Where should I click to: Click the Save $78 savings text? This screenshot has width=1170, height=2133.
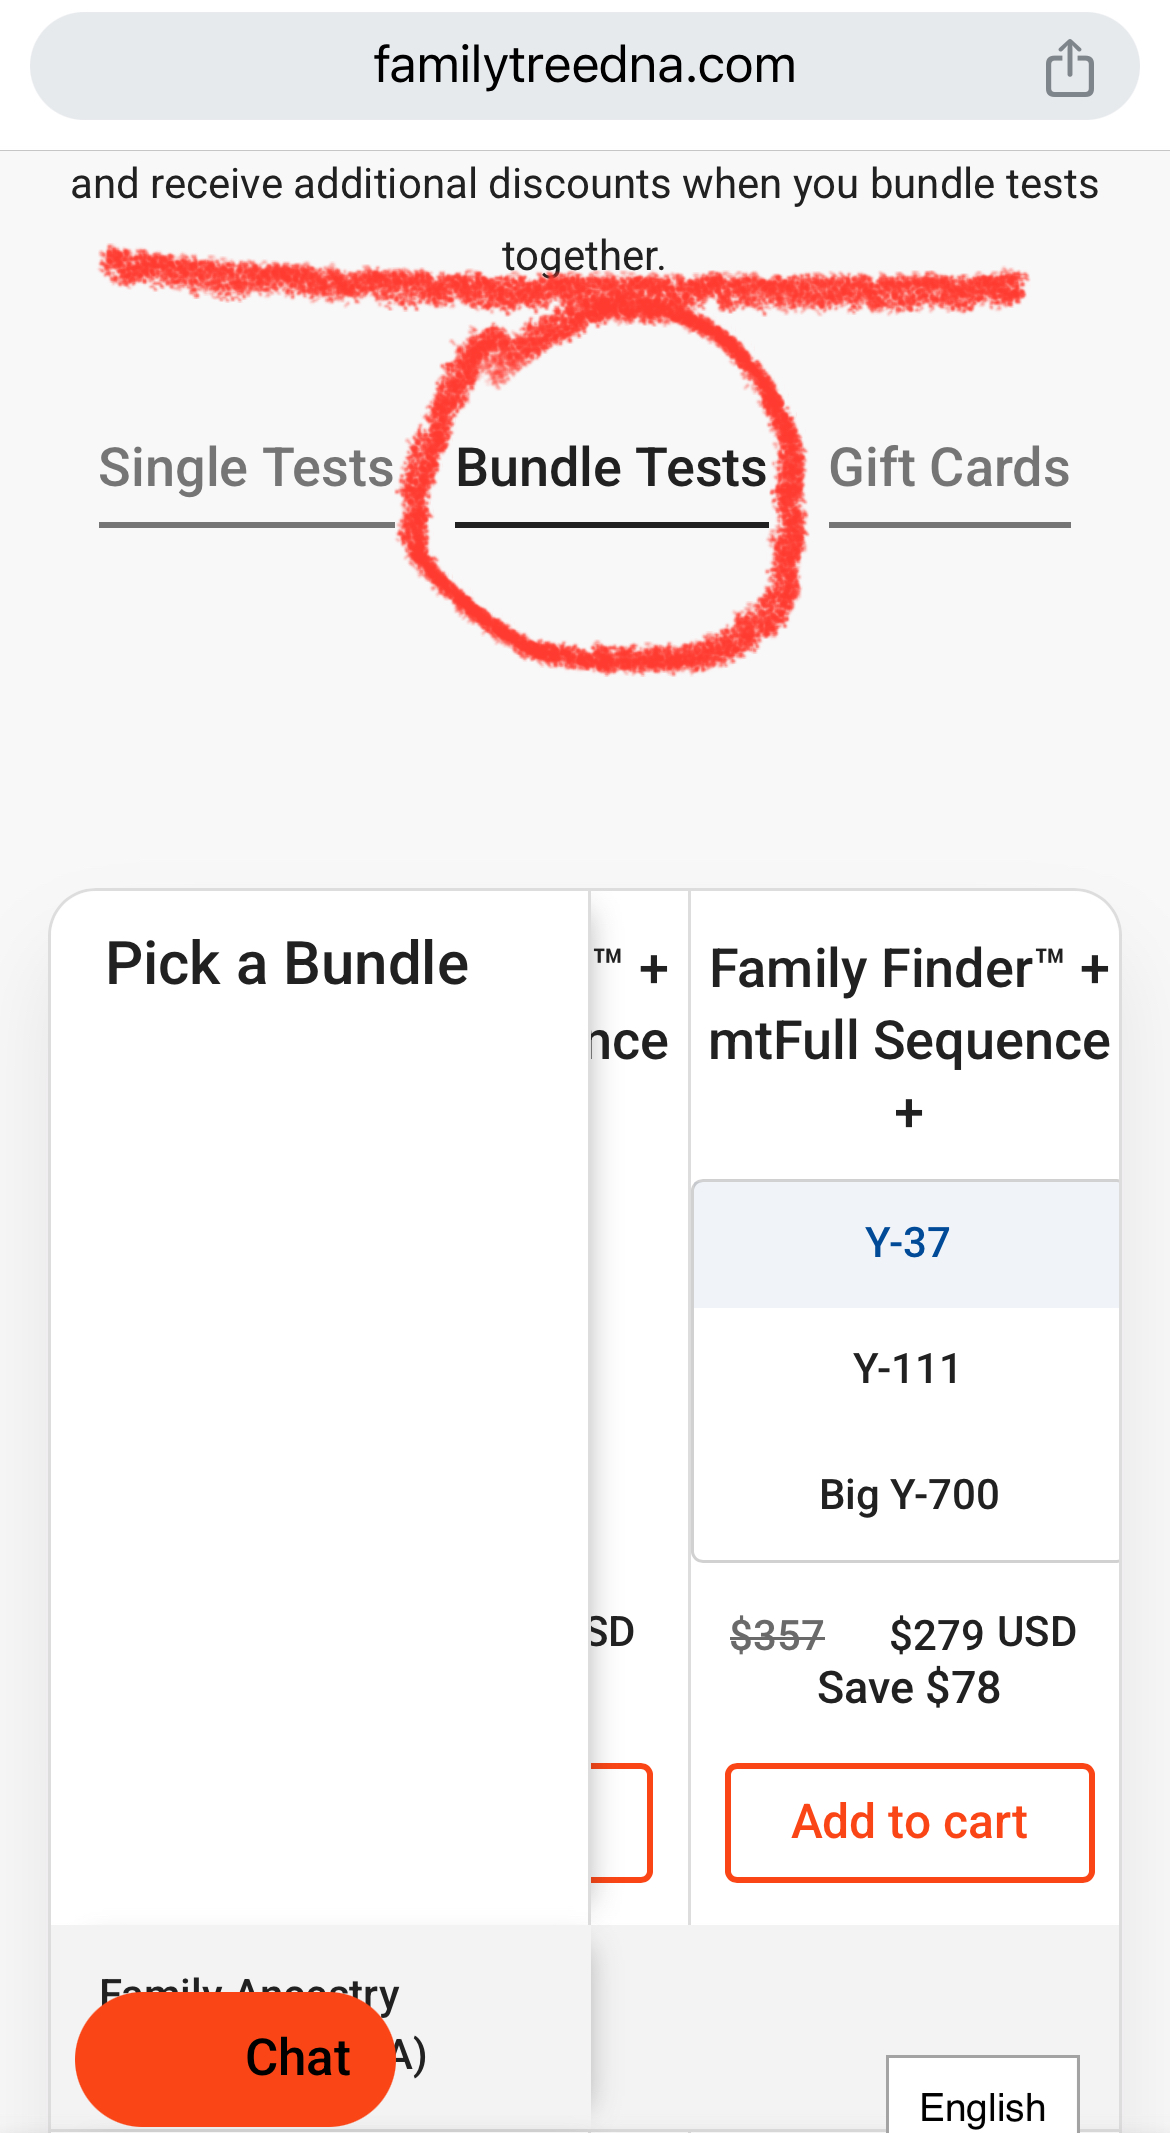[908, 1688]
